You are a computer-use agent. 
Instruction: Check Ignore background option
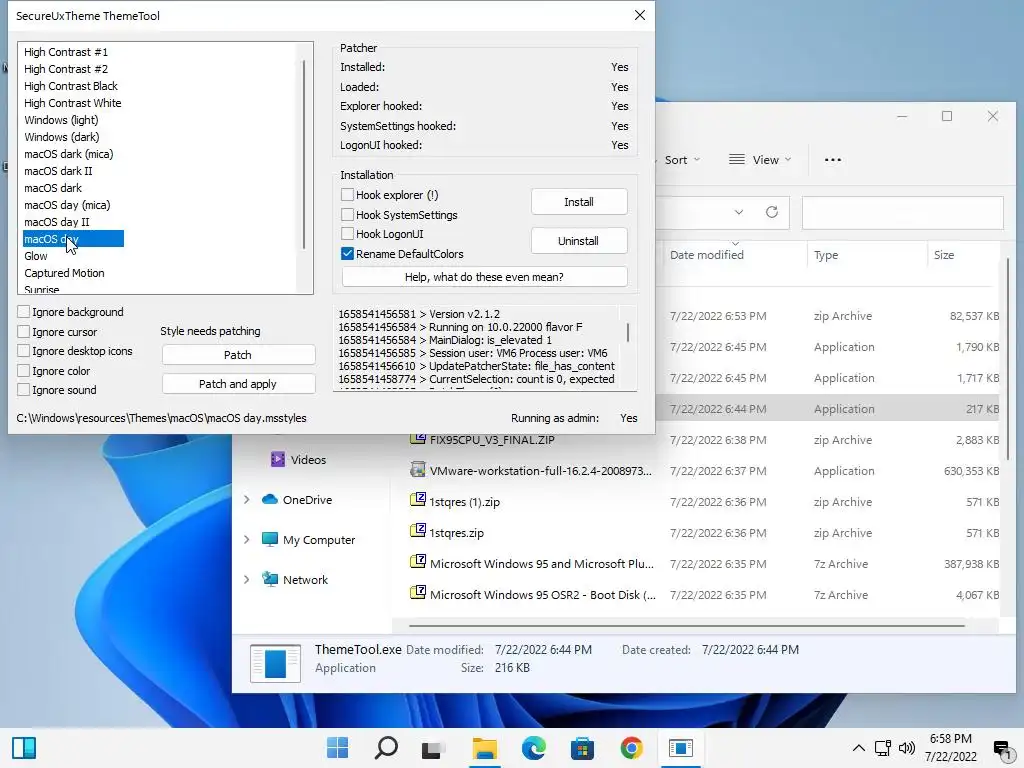pos(24,312)
